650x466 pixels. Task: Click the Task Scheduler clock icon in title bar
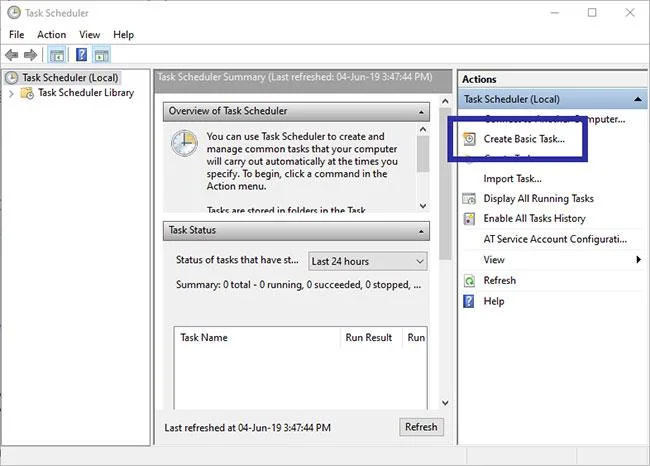tap(14, 12)
